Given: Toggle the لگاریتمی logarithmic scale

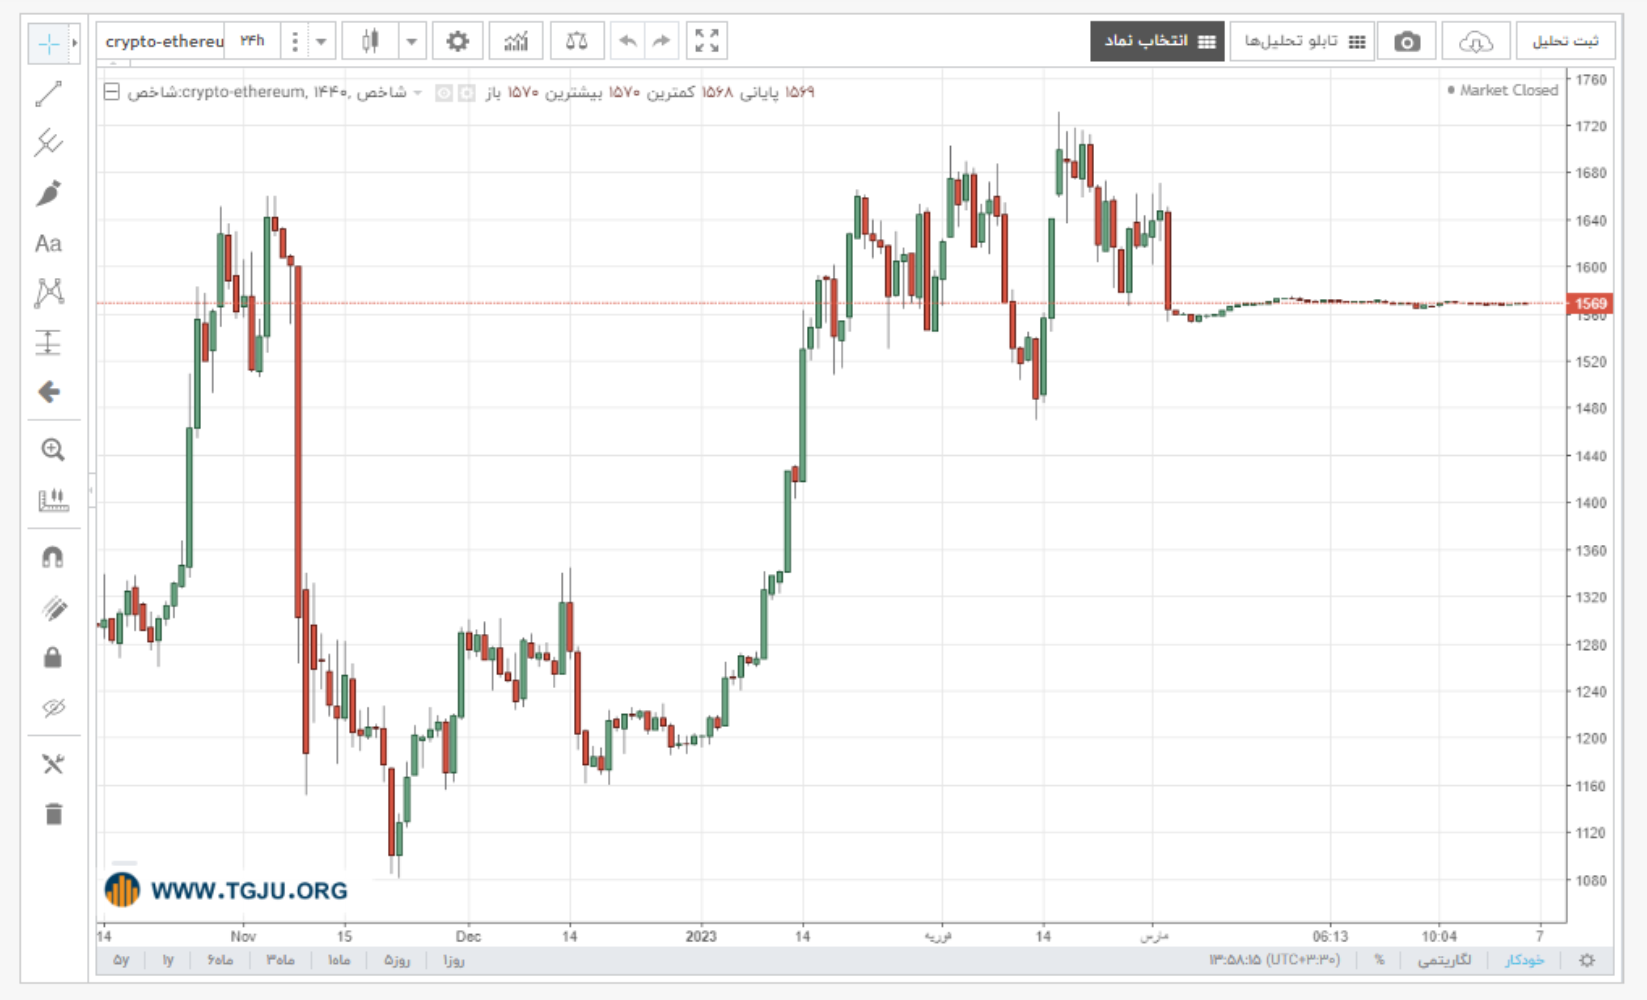Looking at the screenshot, I should click(x=1445, y=960).
